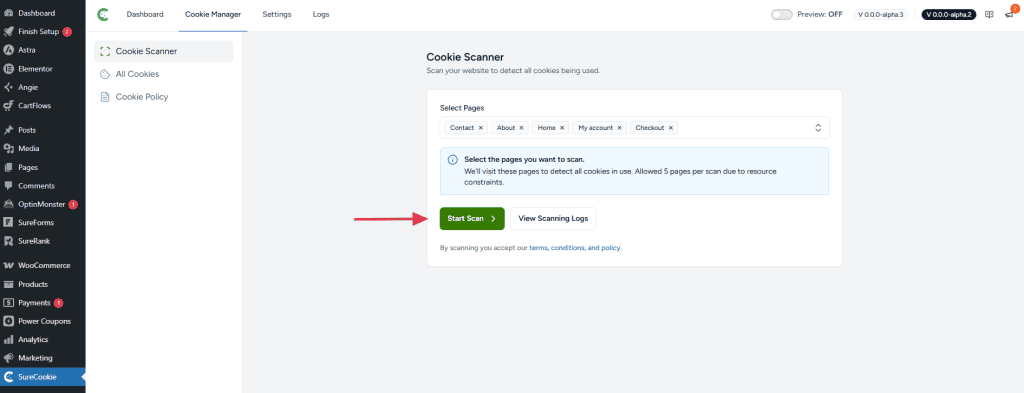This screenshot has width=1024, height=393.
Task: Switch to the Dashboard tab in header
Action: pos(145,14)
